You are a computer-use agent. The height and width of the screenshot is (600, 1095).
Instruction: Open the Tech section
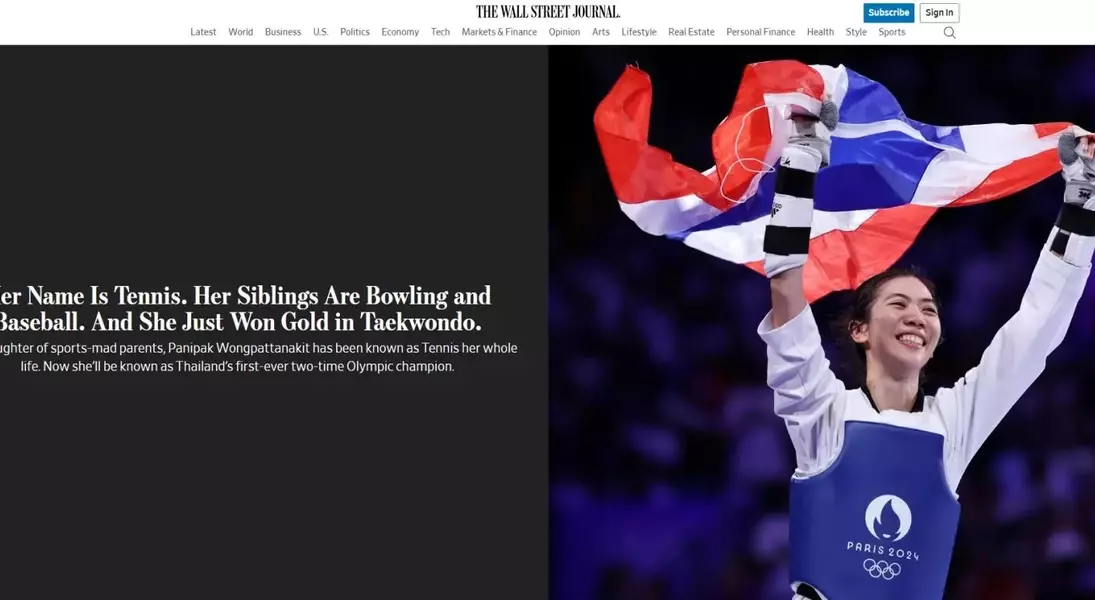pos(440,32)
